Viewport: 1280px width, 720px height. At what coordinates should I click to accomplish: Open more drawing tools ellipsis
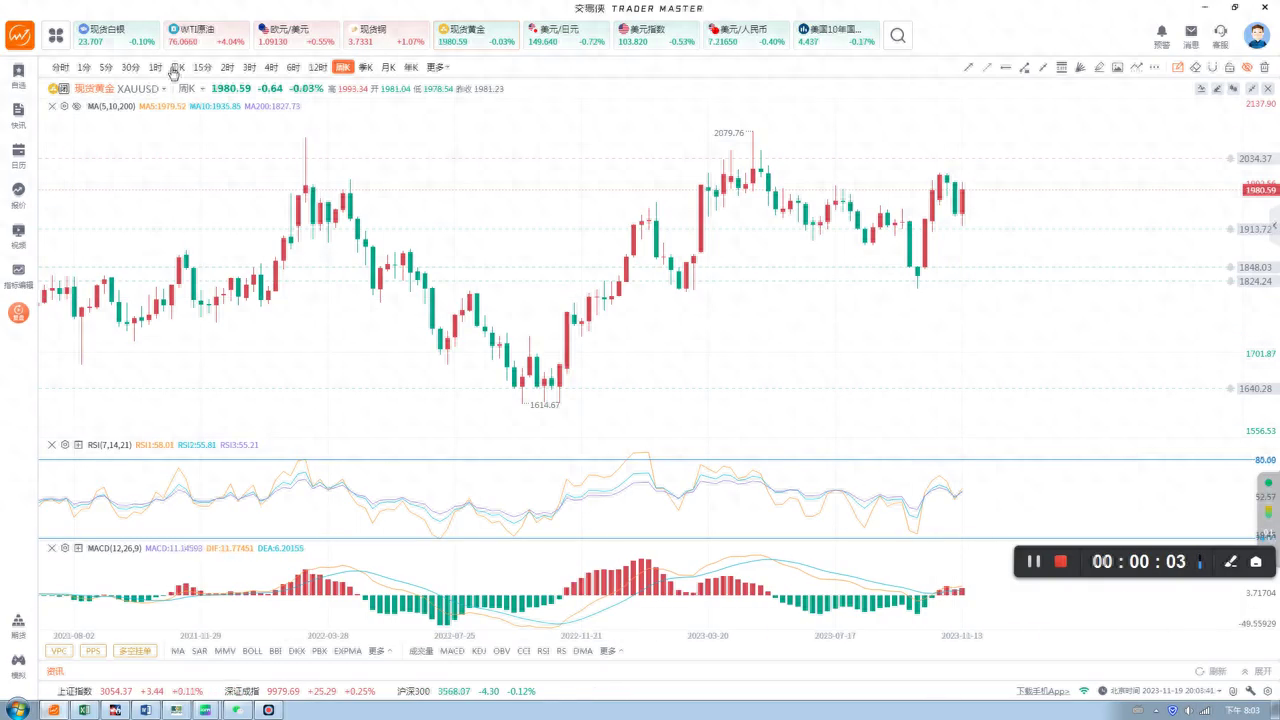point(1154,67)
